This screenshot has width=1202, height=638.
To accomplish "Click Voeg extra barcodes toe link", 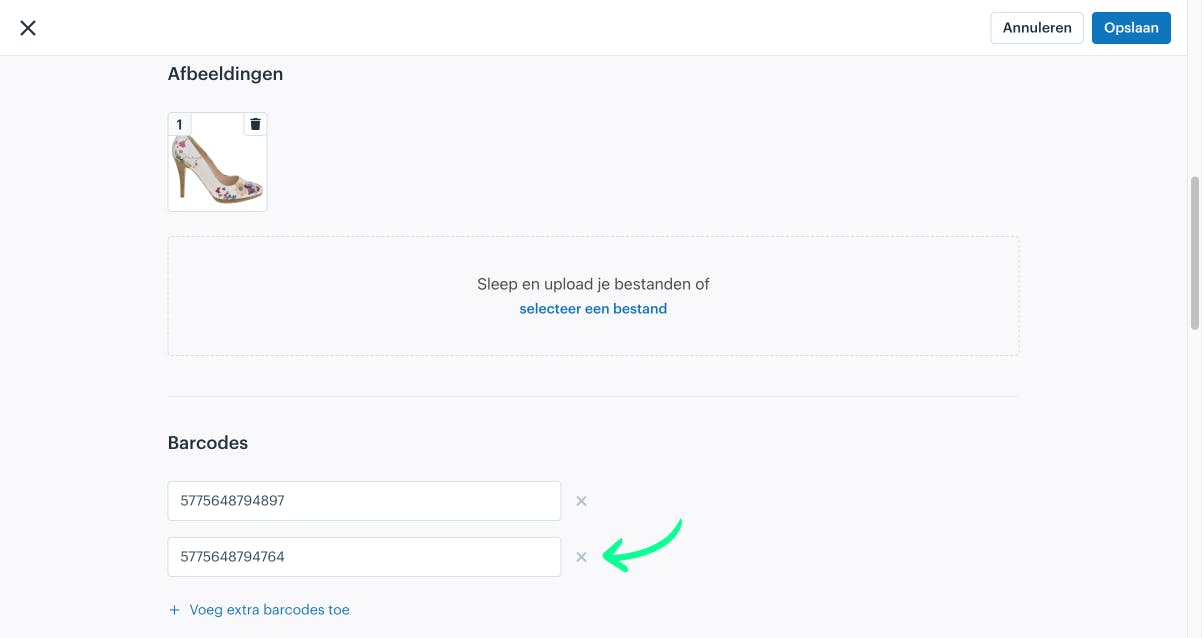I will point(269,610).
